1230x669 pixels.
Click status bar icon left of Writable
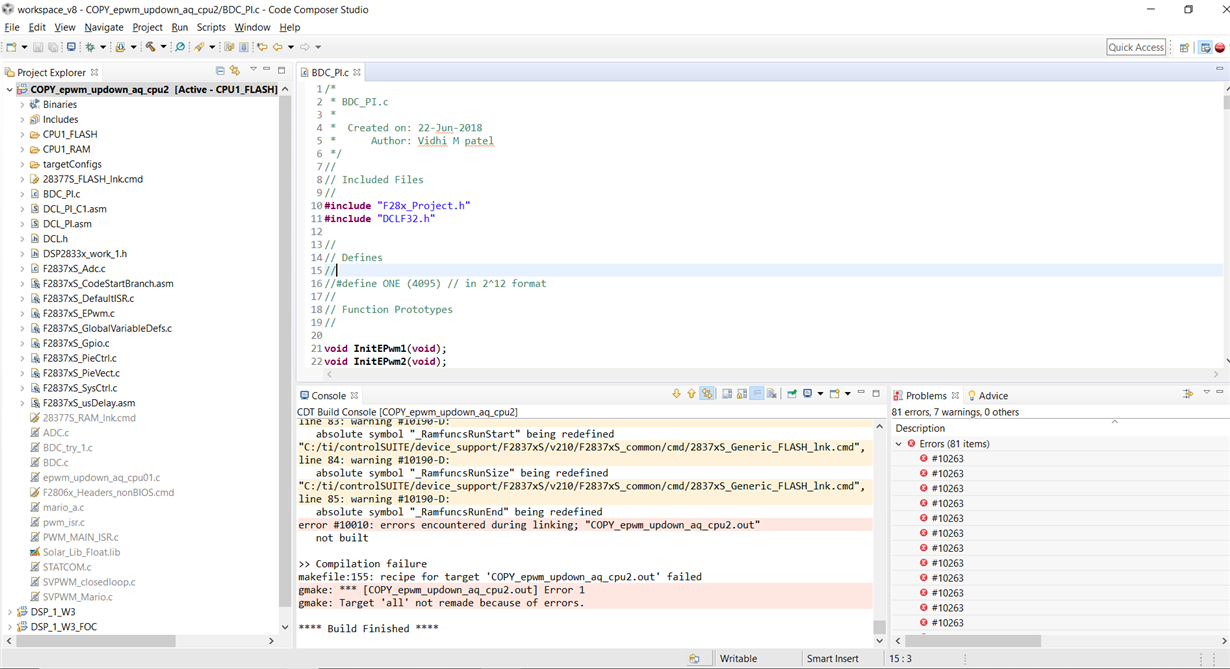pyautogui.click(x=694, y=659)
